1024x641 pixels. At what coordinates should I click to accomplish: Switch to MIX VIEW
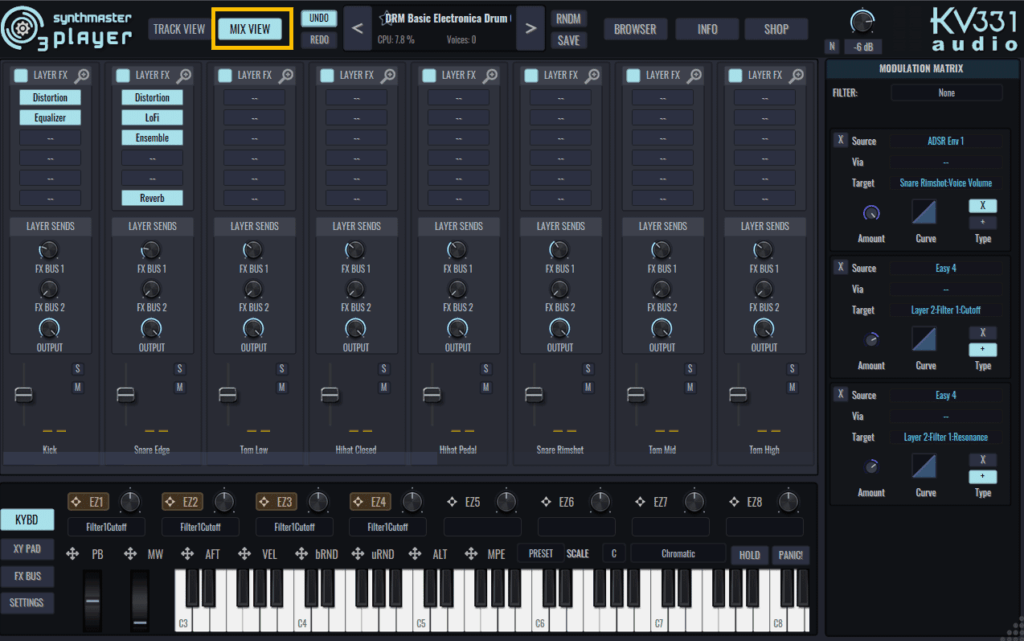(x=249, y=29)
